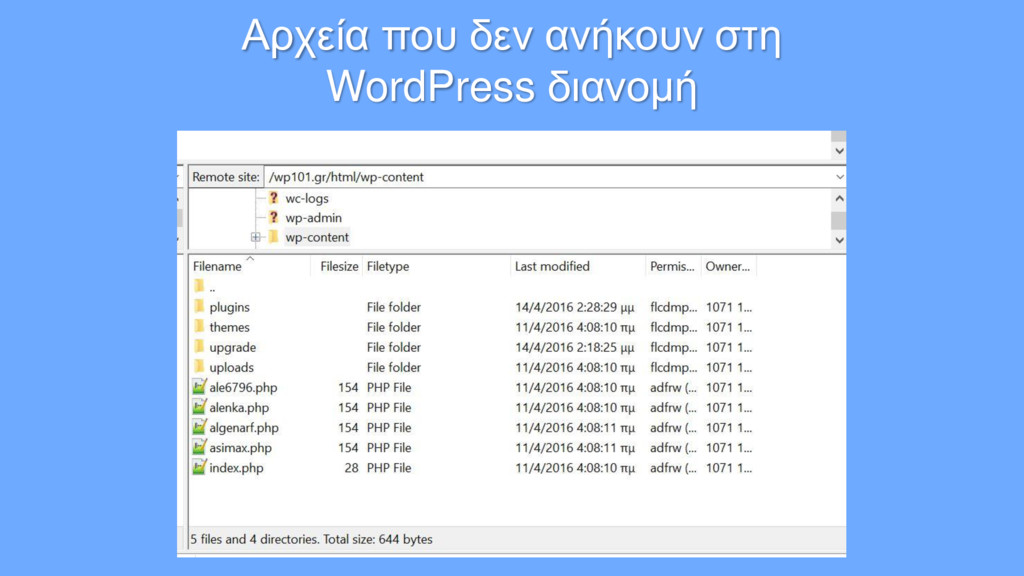The height and width of the screenshot is (576, 1024).
Task: Click uploads 'File folder' type cell
Action: point(394,368)
